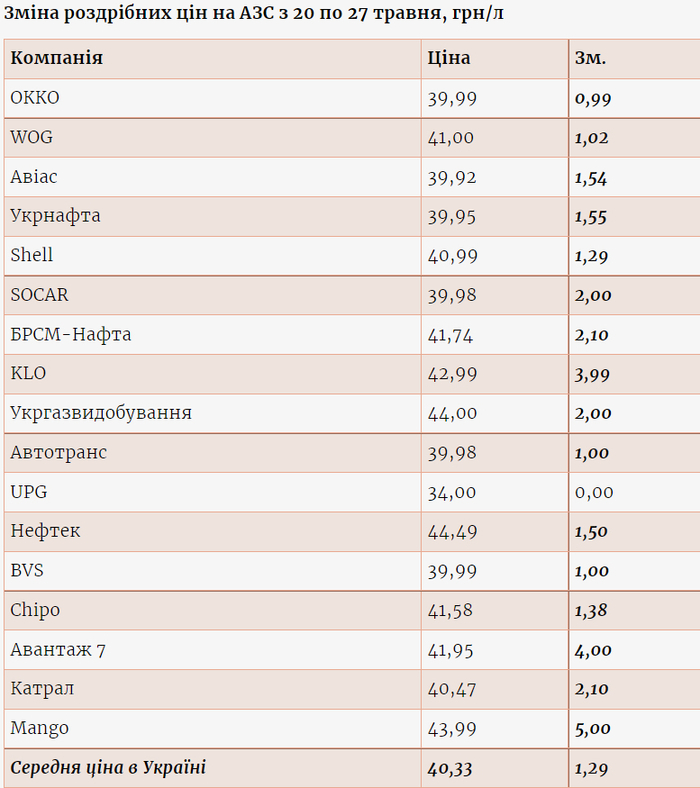Select the Укргазвидобування company cell
This screenshot has width=700, height=788.
[x=101, y=413]
